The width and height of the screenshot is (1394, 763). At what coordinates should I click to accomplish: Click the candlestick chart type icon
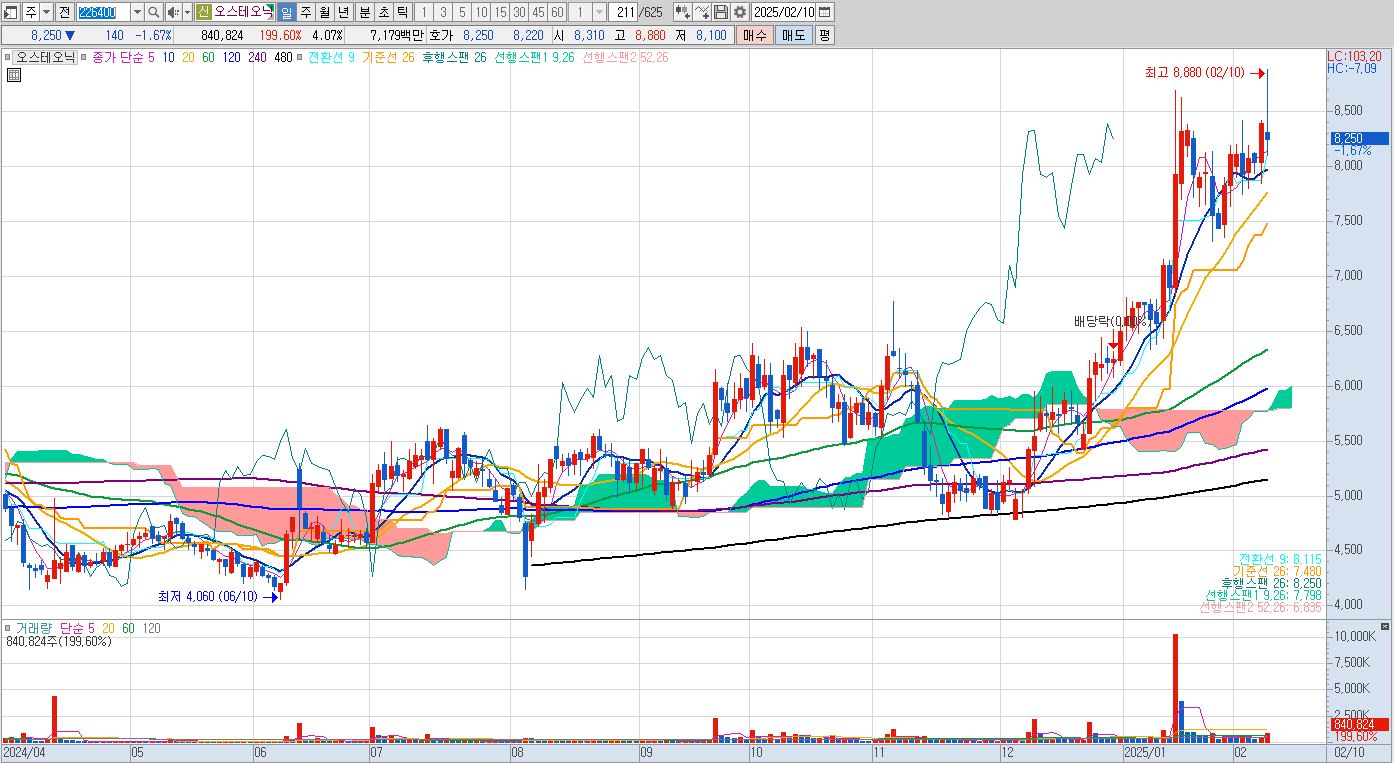tap(683, 12)
